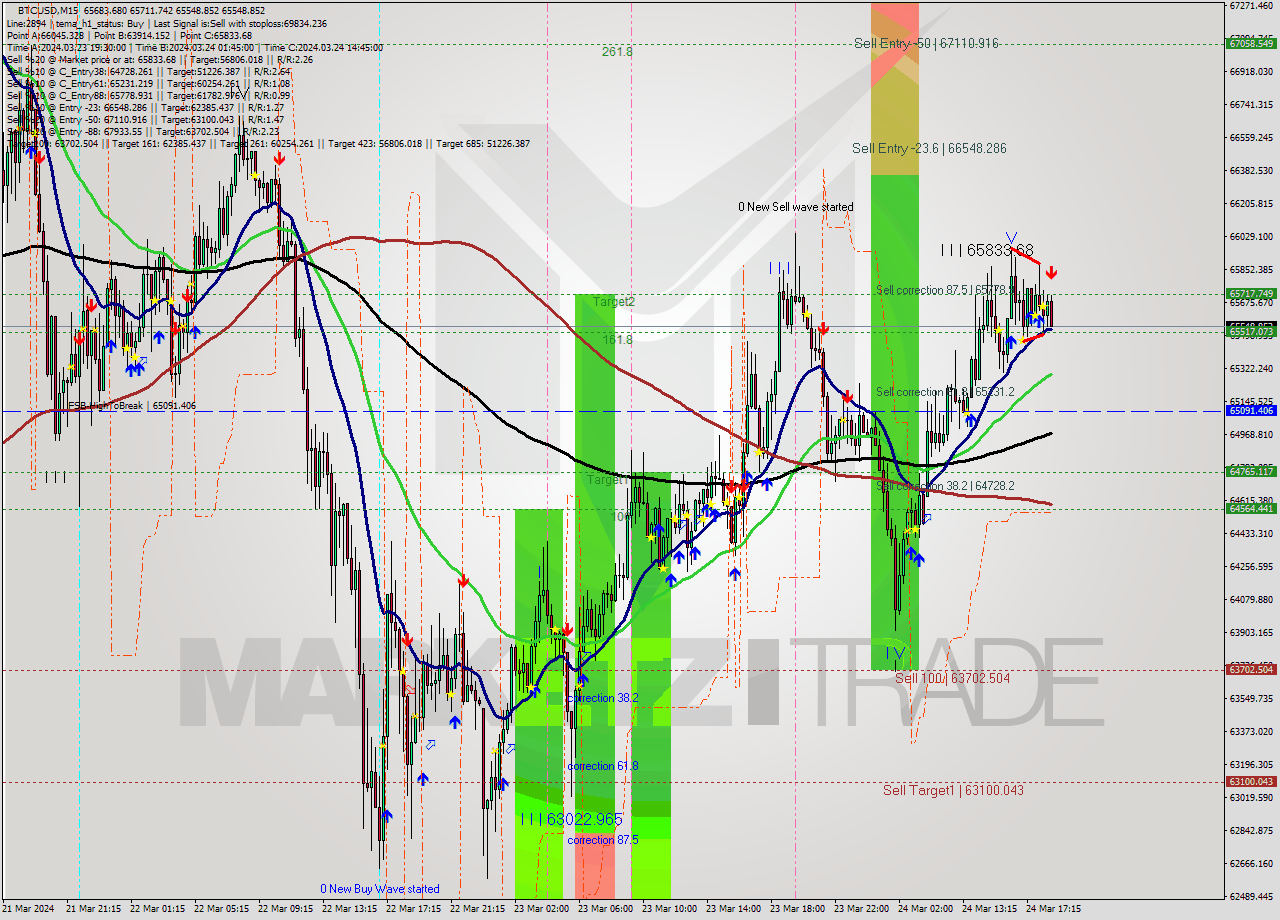This screenshot has width=1280, height=920.
Task: Click the '161.8' Fibonacci label
Action: pos(617,340)
